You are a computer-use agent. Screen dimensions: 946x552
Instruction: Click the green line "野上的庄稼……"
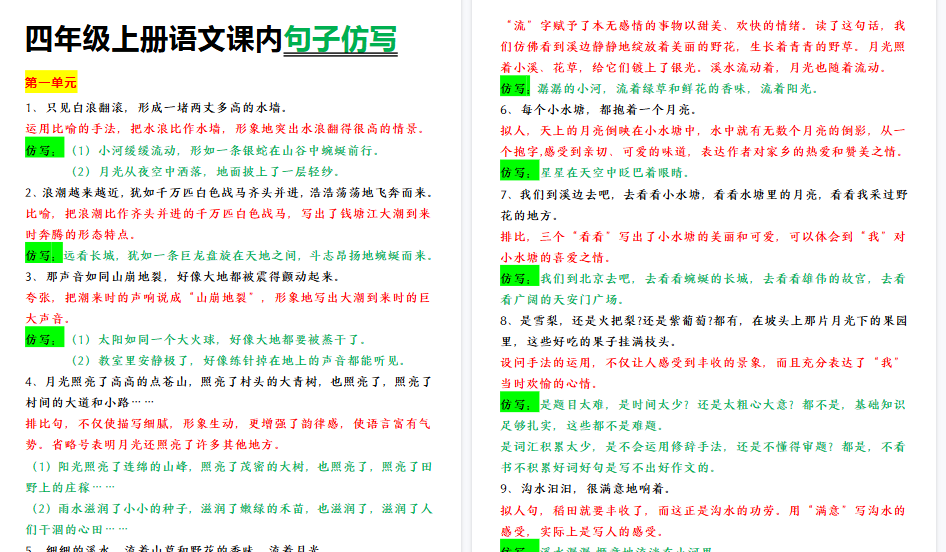70,487
